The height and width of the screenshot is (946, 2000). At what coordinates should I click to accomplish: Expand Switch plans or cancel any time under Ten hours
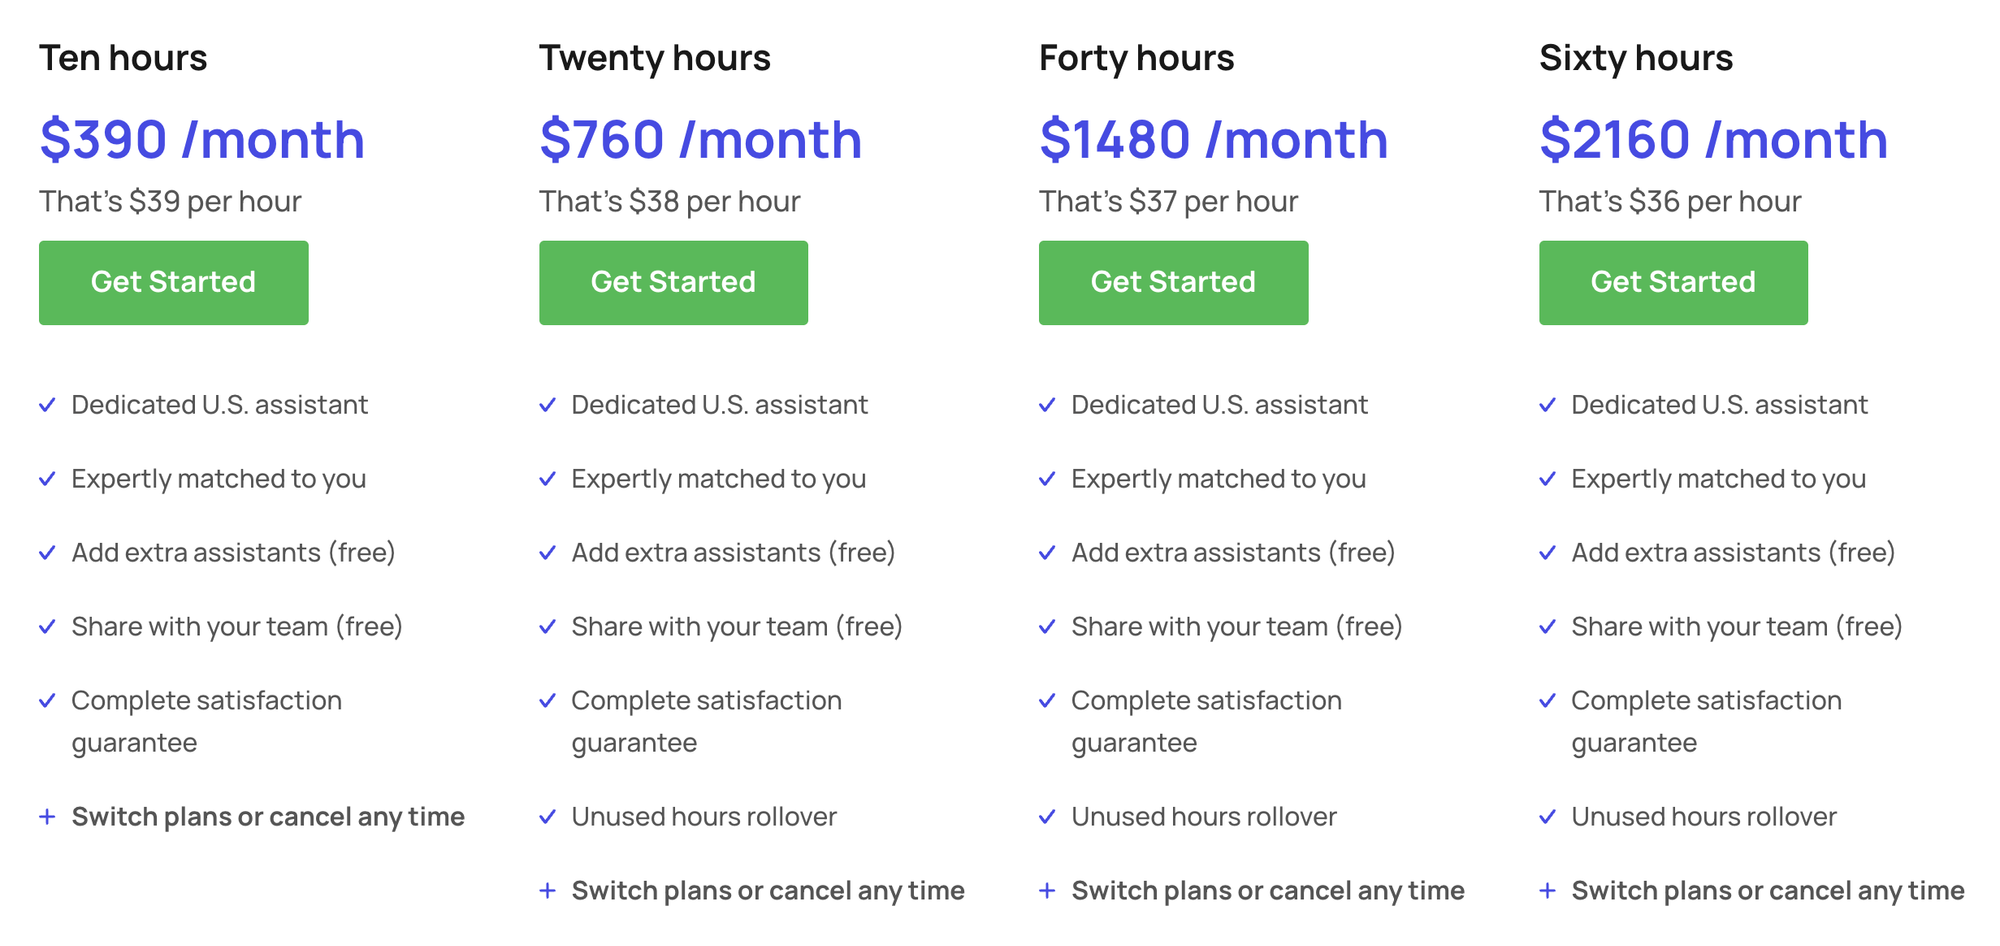(47, 817)
